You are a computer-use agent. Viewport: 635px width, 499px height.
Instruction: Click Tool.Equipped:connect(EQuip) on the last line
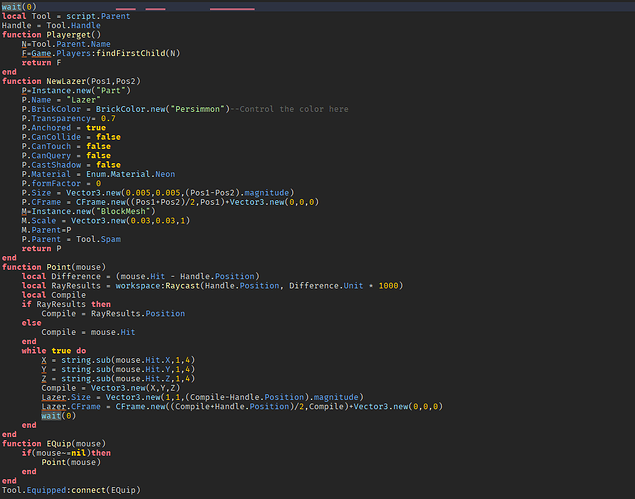pos(71,490)
